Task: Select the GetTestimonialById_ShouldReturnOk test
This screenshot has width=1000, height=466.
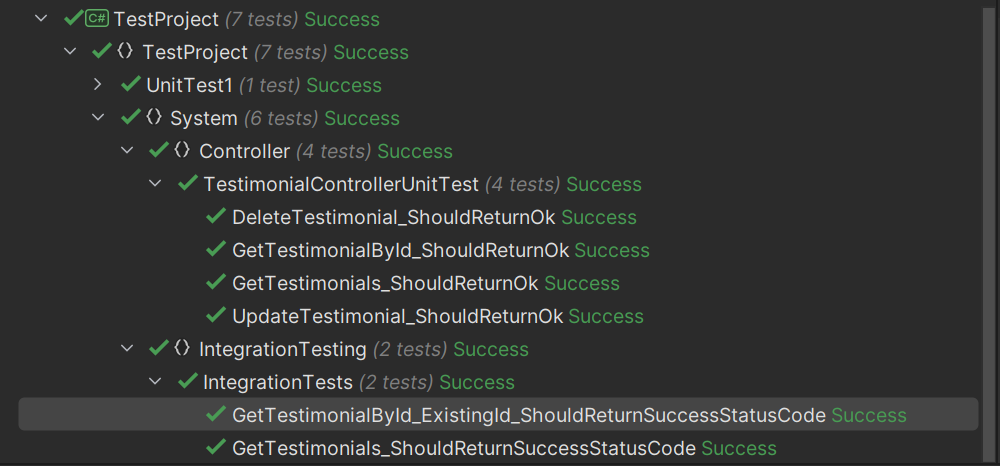Action: click(400, 250)
